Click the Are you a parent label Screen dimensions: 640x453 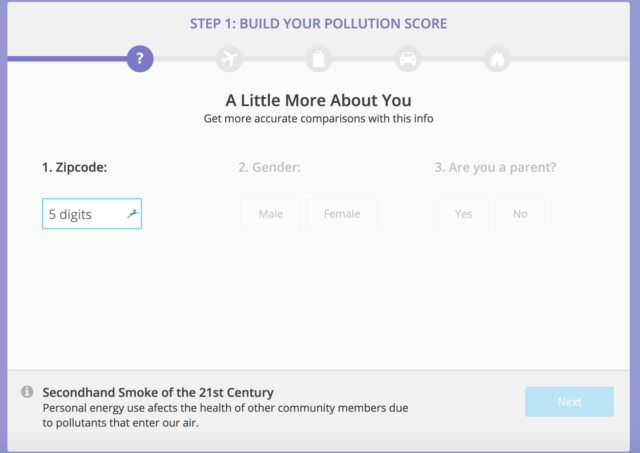click(495, 167)
